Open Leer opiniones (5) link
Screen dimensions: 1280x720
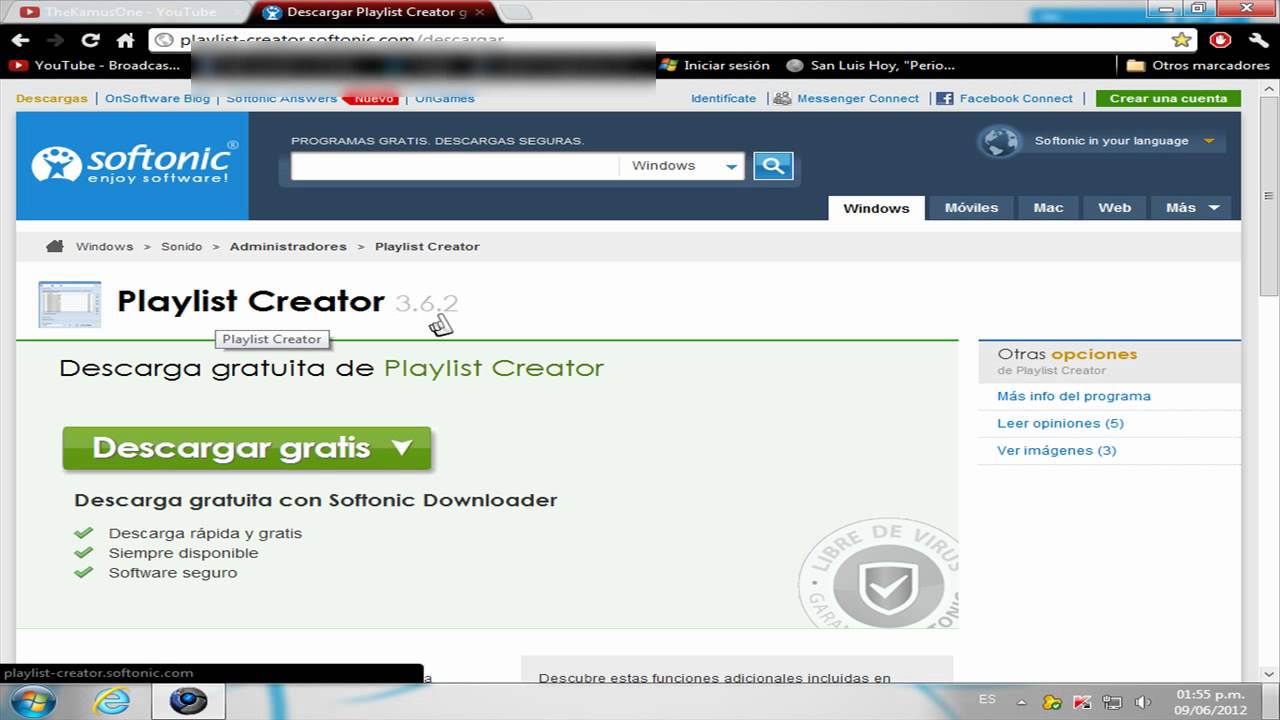[1060, 423]
